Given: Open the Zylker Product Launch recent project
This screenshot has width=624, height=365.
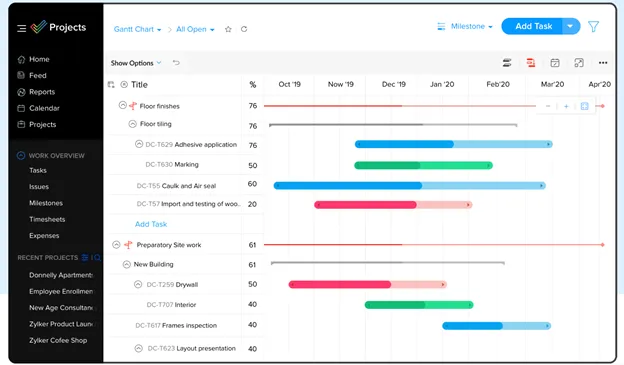Looking at the screenshot, I should 60,324.
